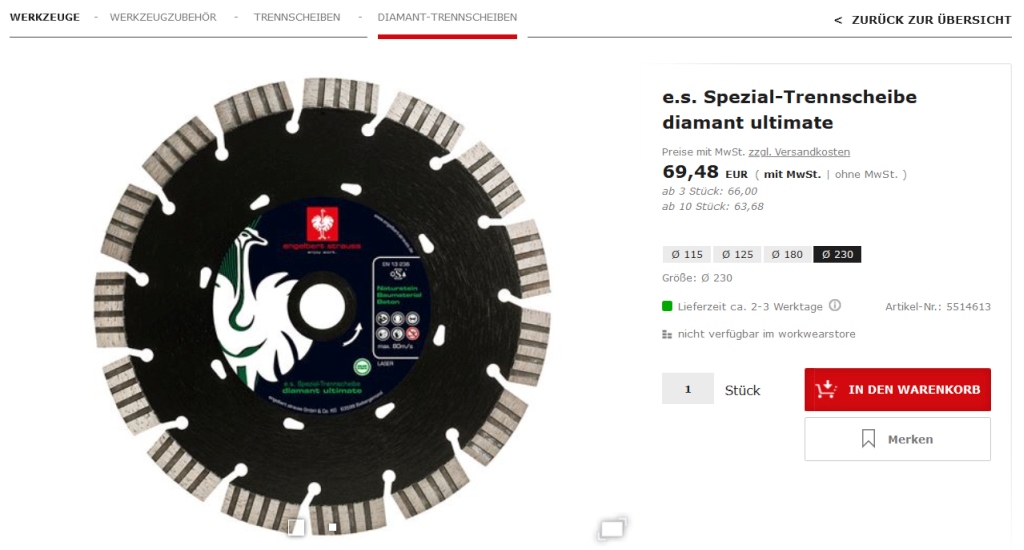This screenshot has width=1024, height=550.
Task: Go to the Trennscheiben breadcrumb category
Action: coord(297,18)
